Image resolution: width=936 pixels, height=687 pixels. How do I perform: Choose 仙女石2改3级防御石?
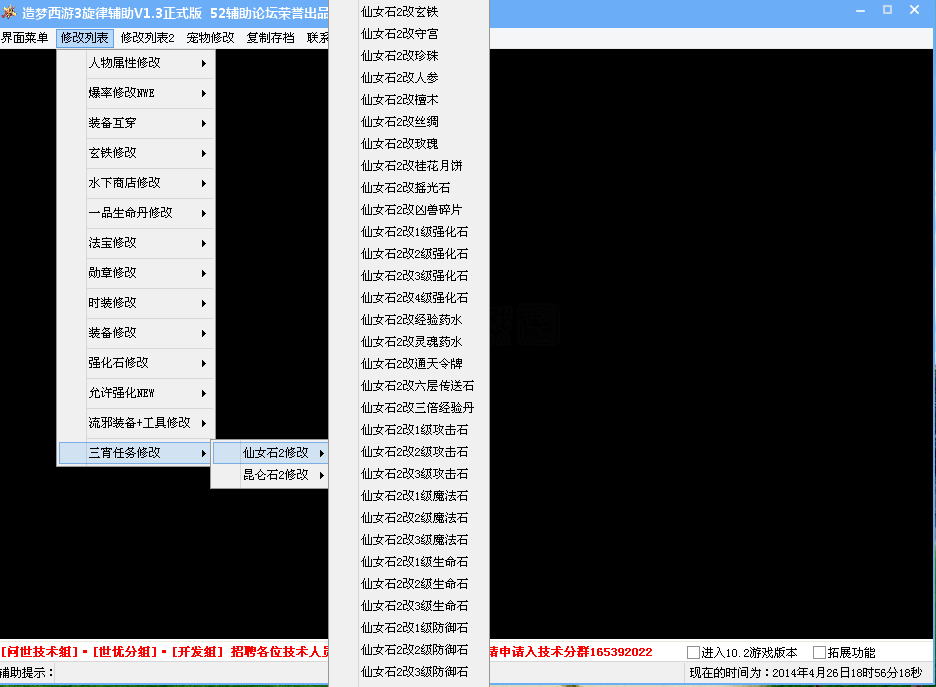click(409, 672)
